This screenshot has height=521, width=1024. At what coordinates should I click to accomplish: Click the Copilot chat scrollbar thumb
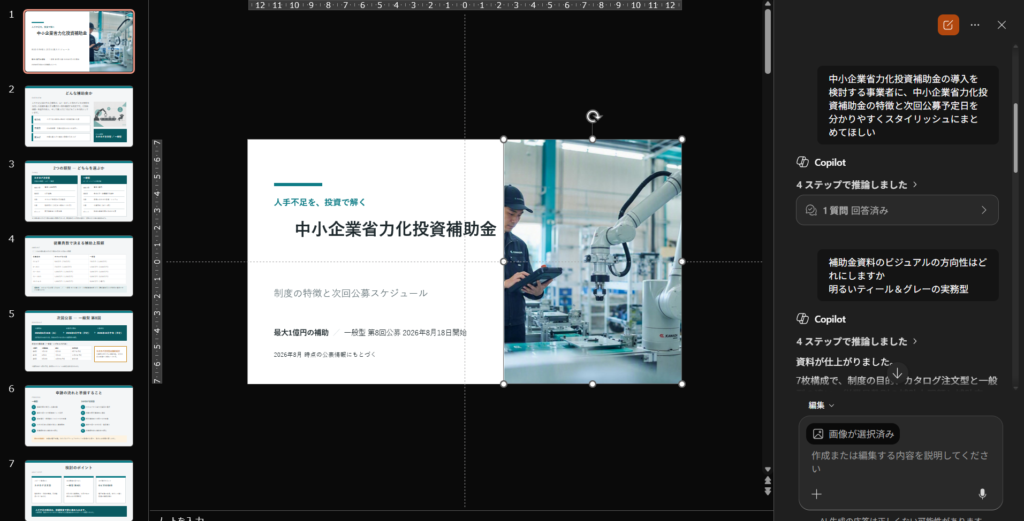coord(1016,138)
